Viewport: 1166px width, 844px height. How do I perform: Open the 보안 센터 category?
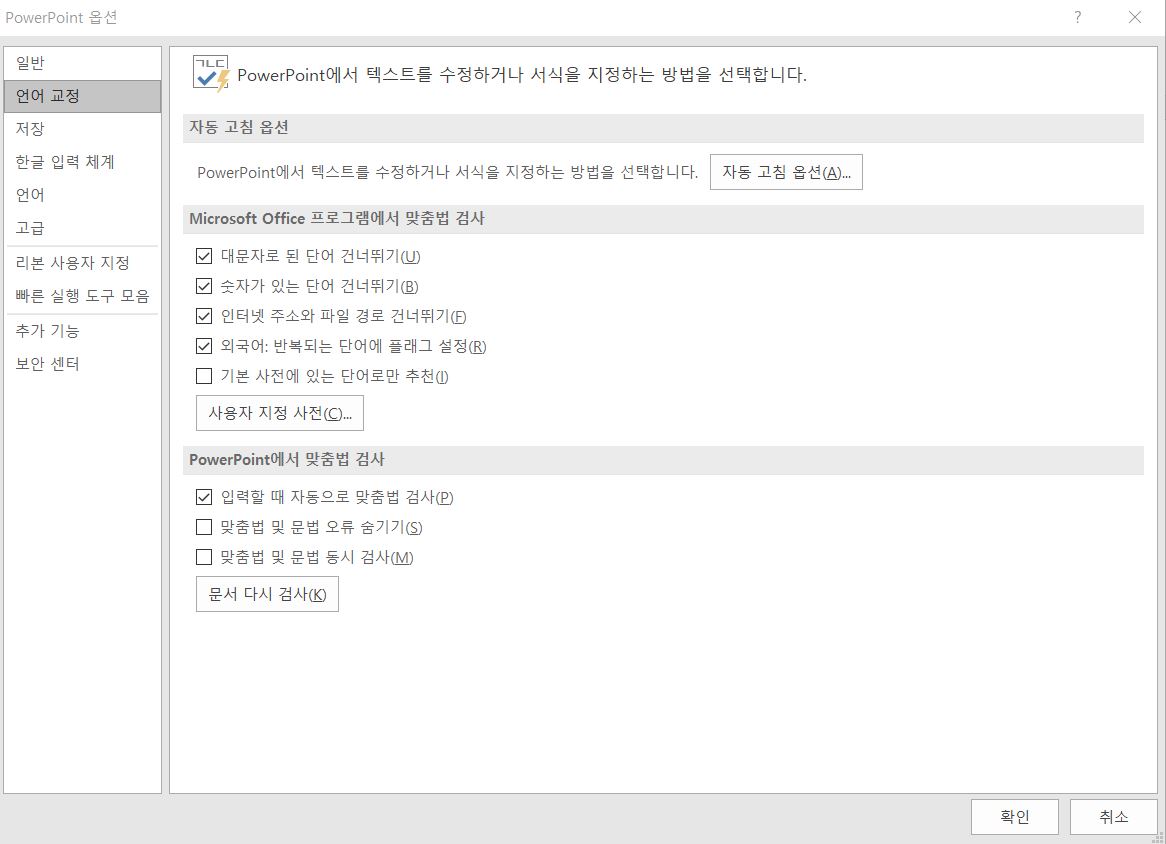click(83, 364)
